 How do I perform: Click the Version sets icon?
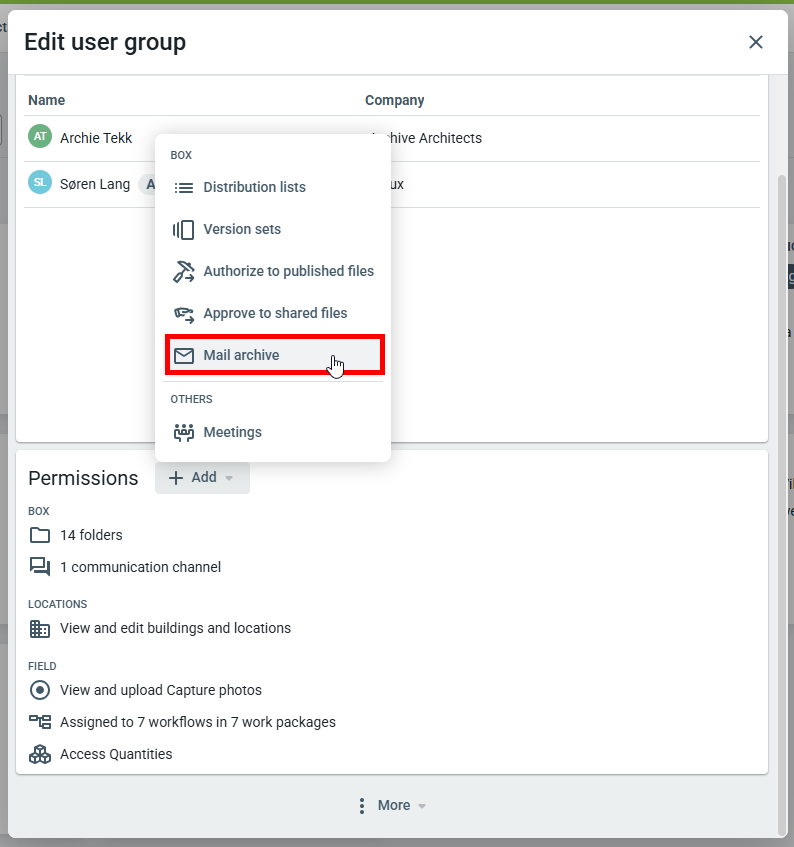click(184, 229)
